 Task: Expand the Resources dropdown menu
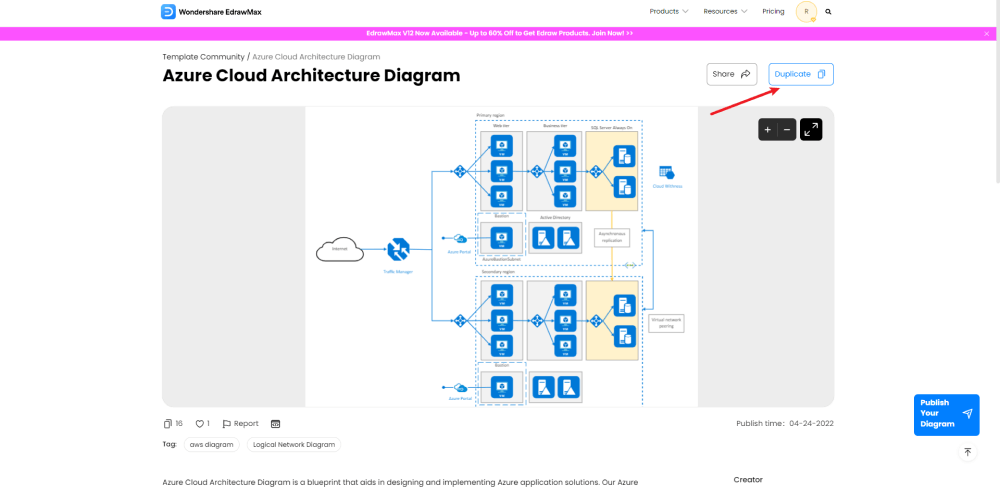tap(726, 11)
